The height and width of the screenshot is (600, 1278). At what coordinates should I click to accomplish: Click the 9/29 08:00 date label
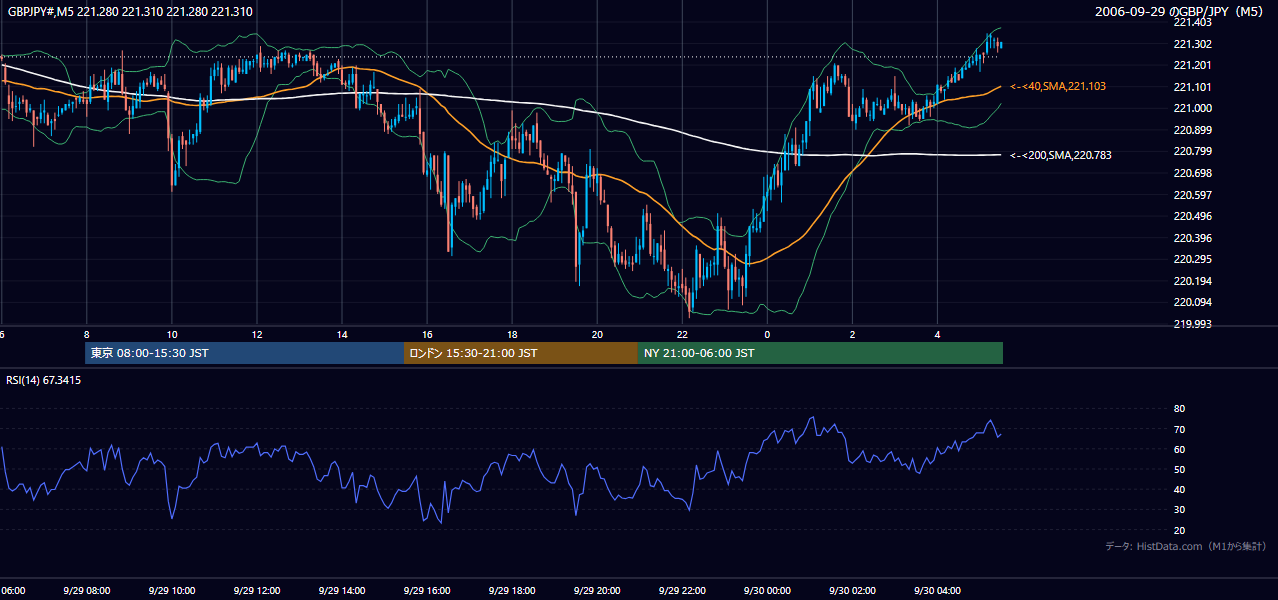point(87,591)
